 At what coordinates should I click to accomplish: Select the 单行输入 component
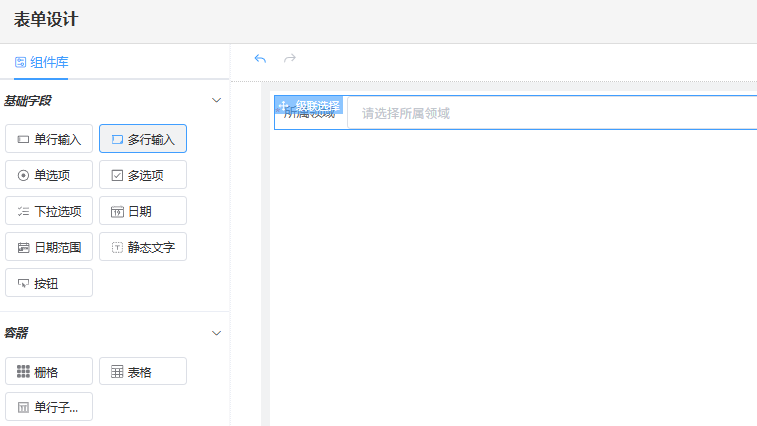click(x=49, y=139)
